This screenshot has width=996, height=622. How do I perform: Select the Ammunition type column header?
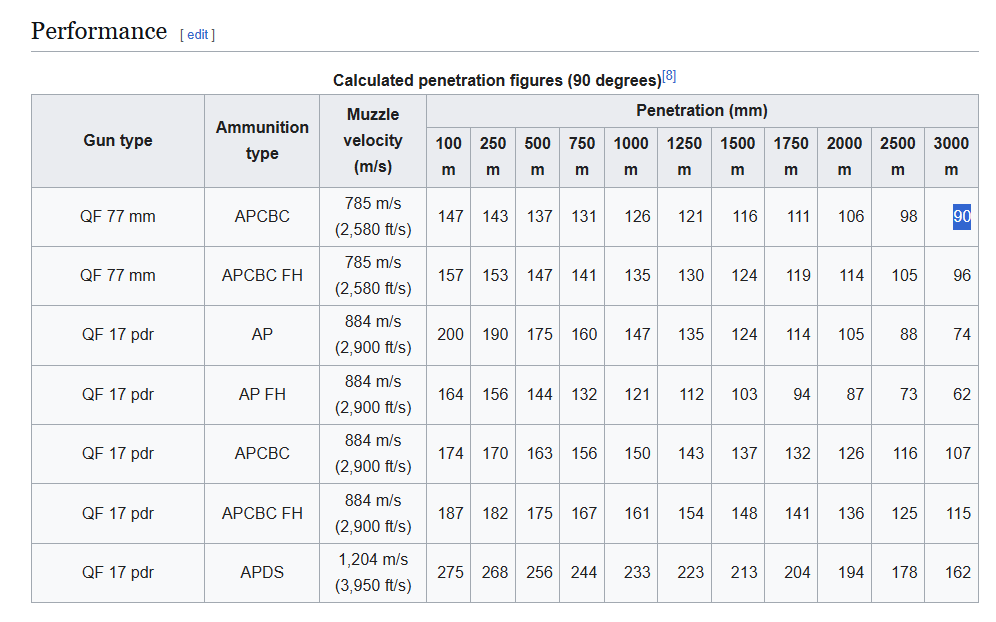click(x=262, y=141)
